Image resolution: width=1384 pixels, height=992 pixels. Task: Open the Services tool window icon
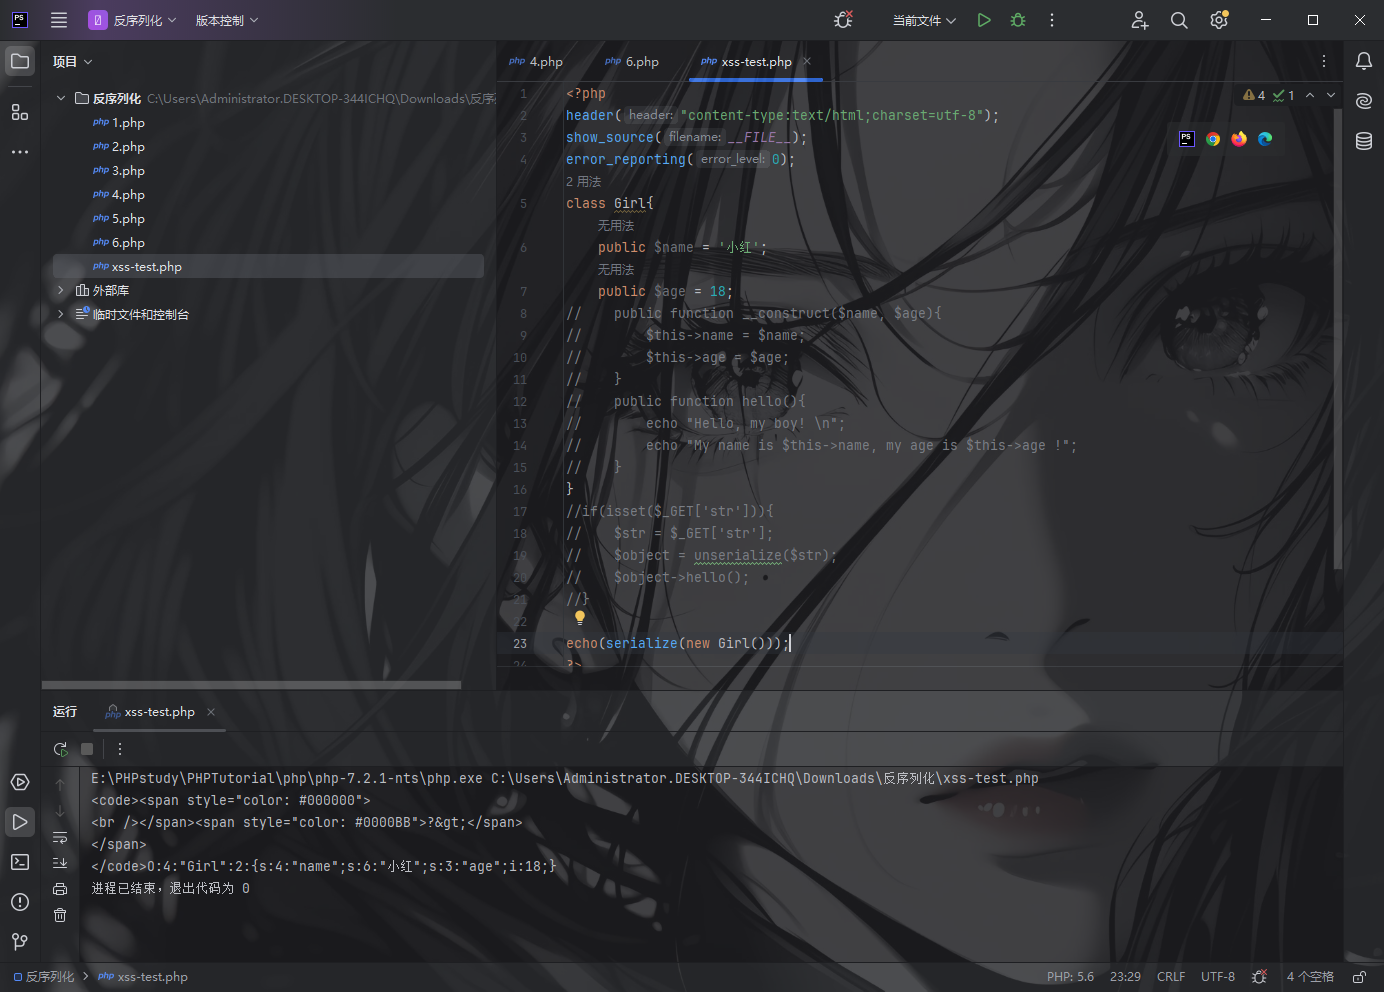[x=20, y=782]
